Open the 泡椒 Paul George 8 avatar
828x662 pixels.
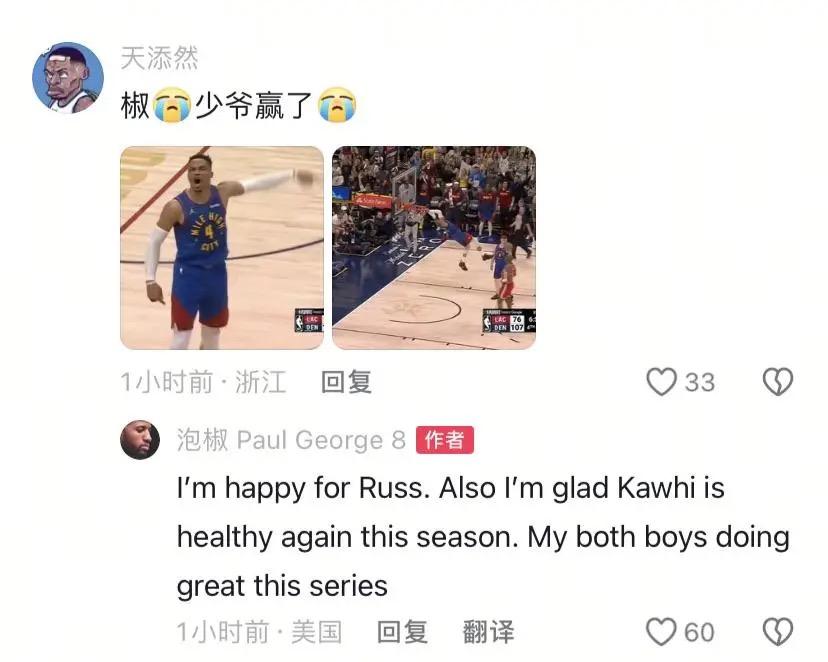(x=140, y=440)
